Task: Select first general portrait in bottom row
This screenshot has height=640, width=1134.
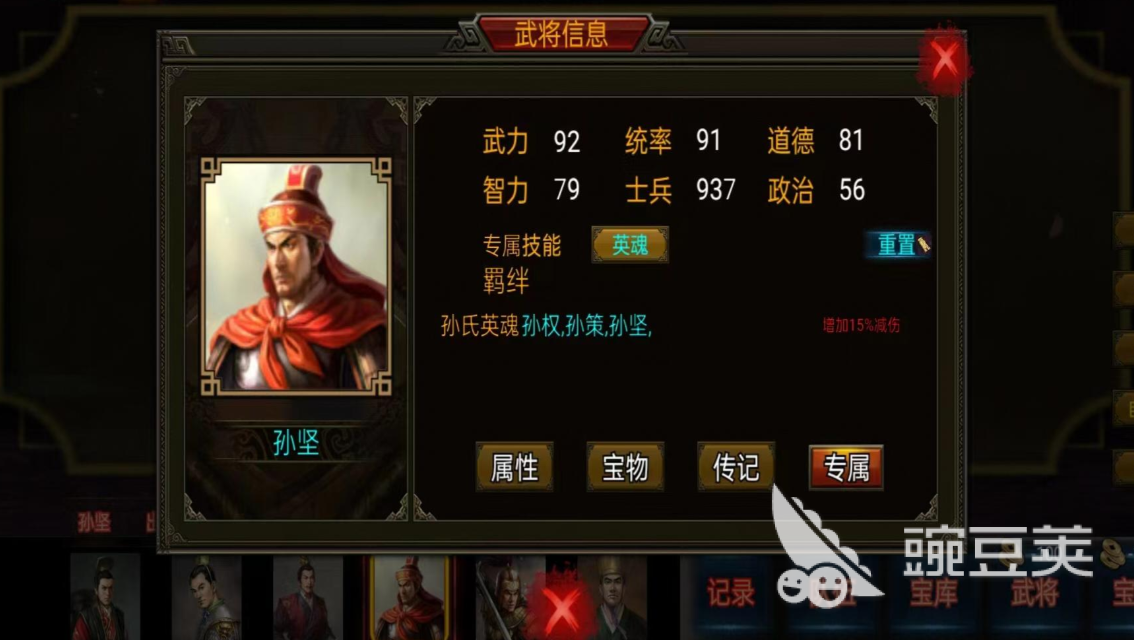Action: [x=106, y=597]
